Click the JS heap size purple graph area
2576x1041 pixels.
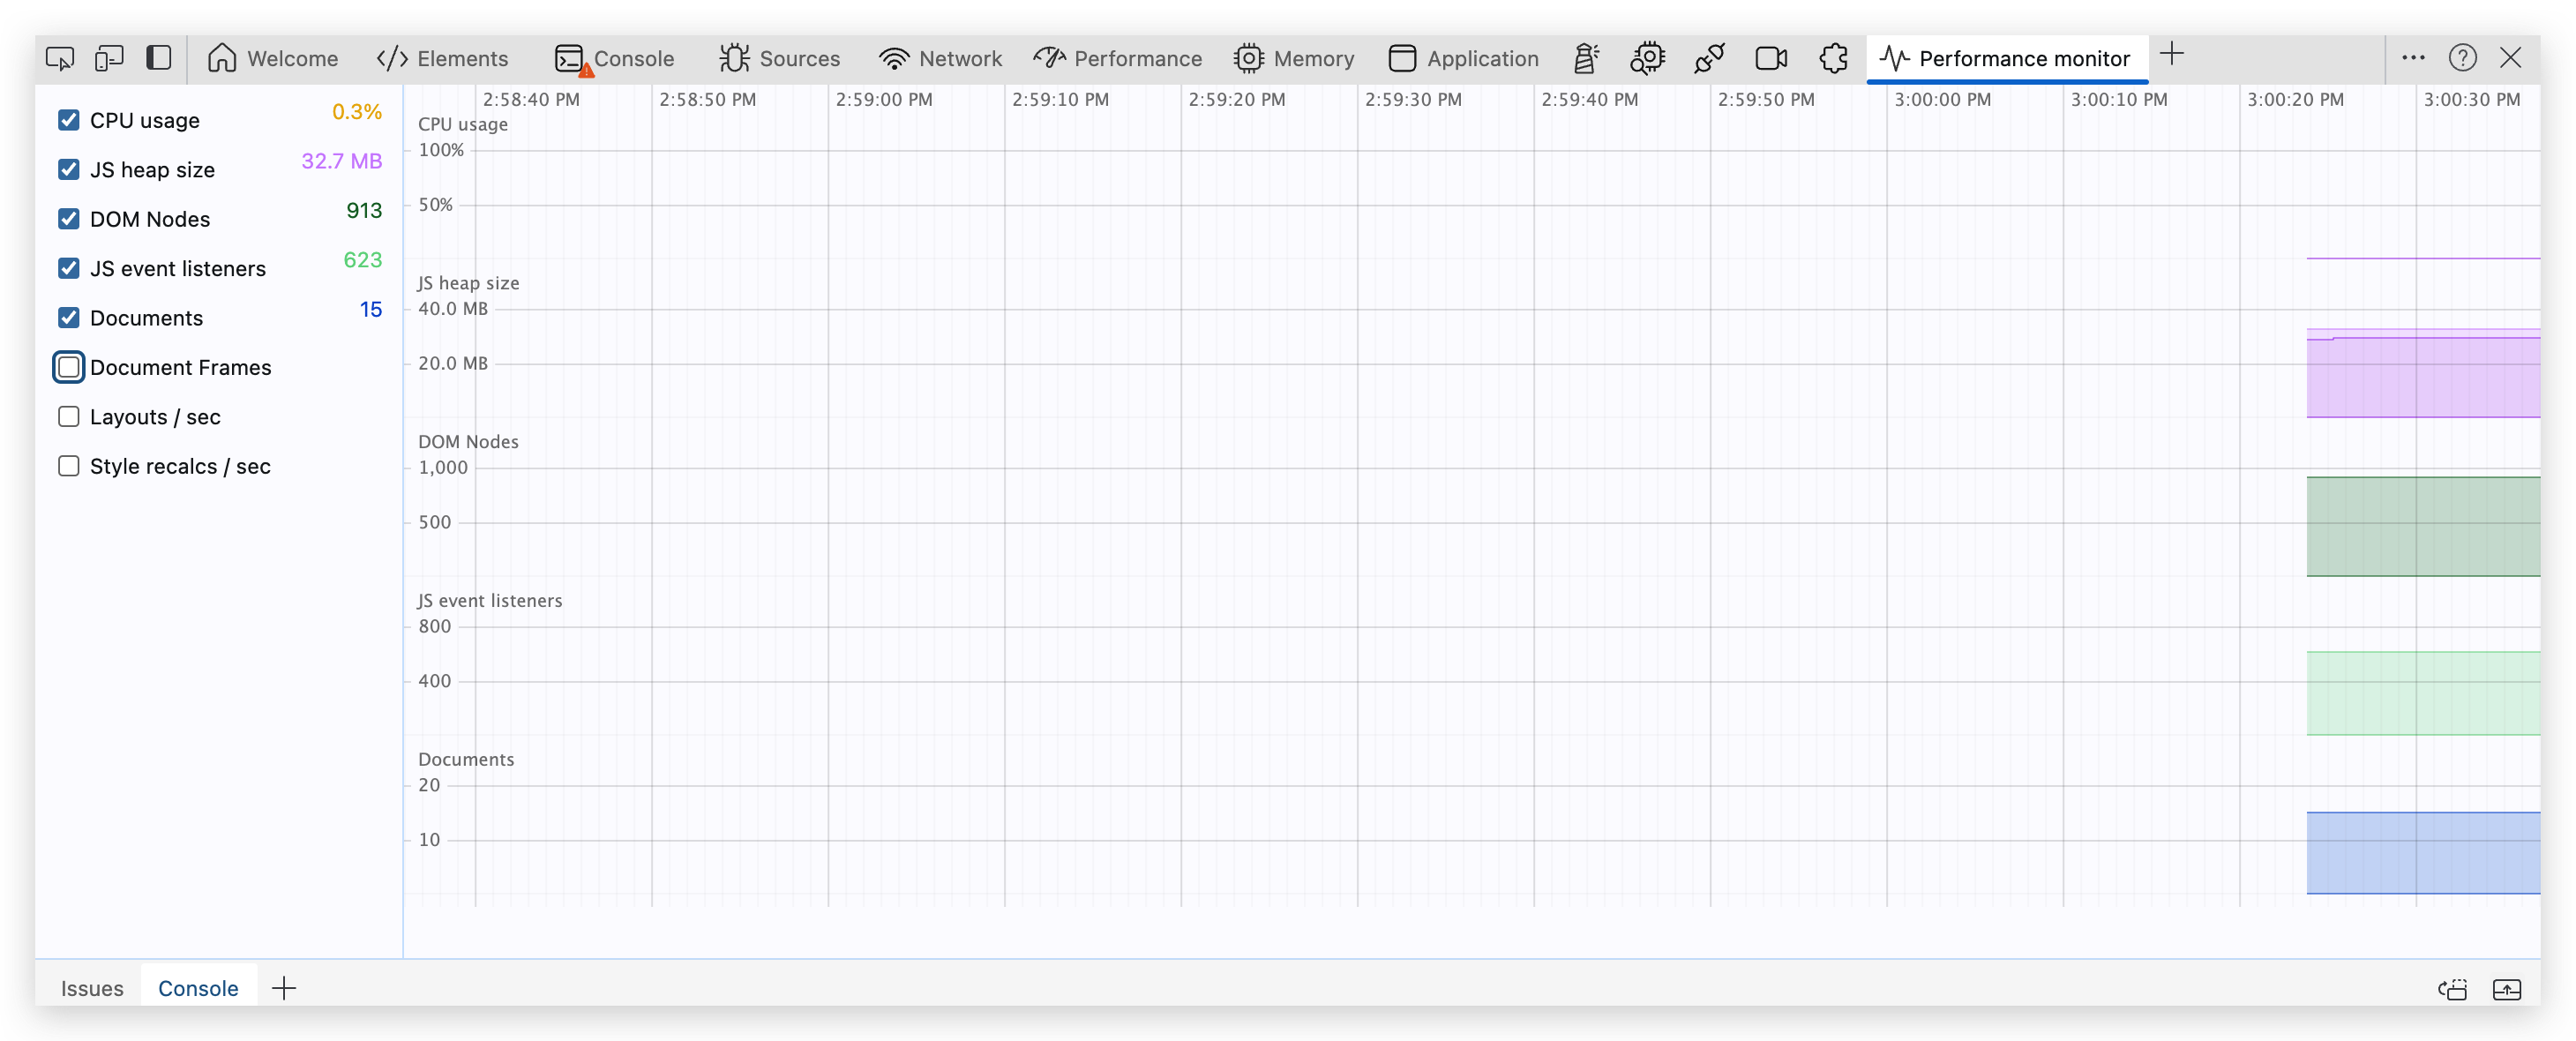pos(2422,377)
